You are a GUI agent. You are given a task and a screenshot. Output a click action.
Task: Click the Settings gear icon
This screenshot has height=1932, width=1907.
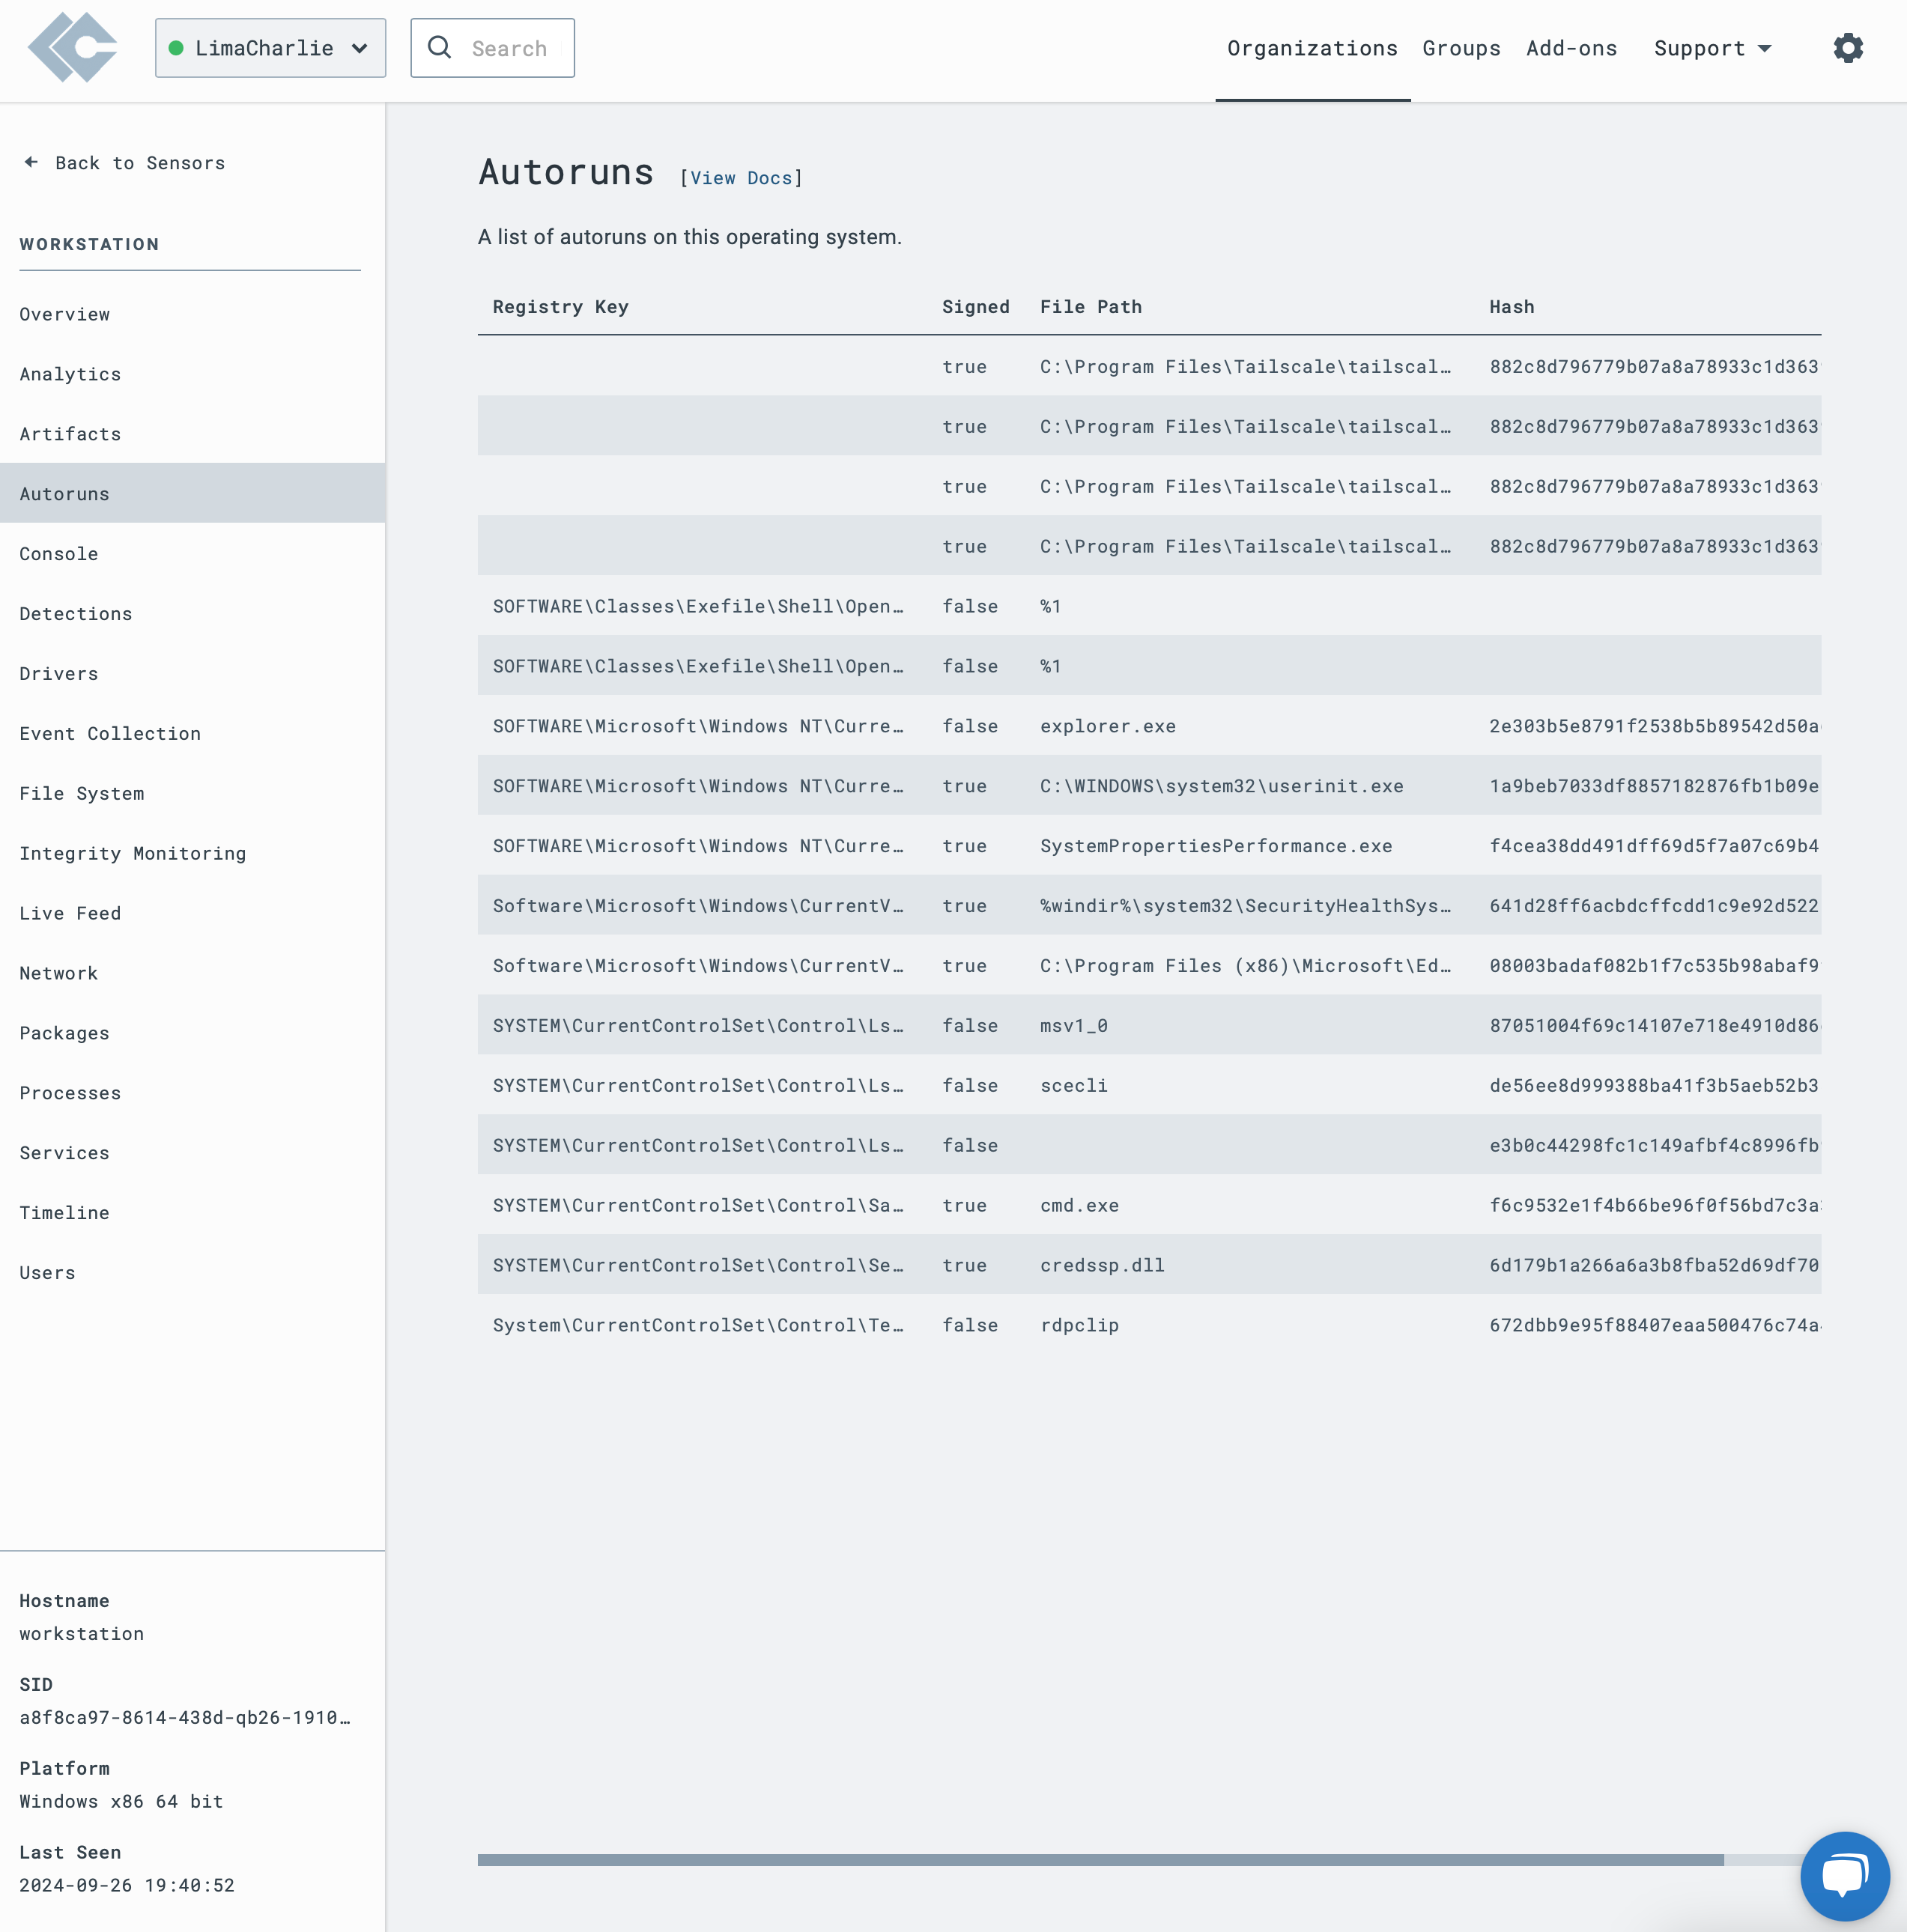point(1849,47)
